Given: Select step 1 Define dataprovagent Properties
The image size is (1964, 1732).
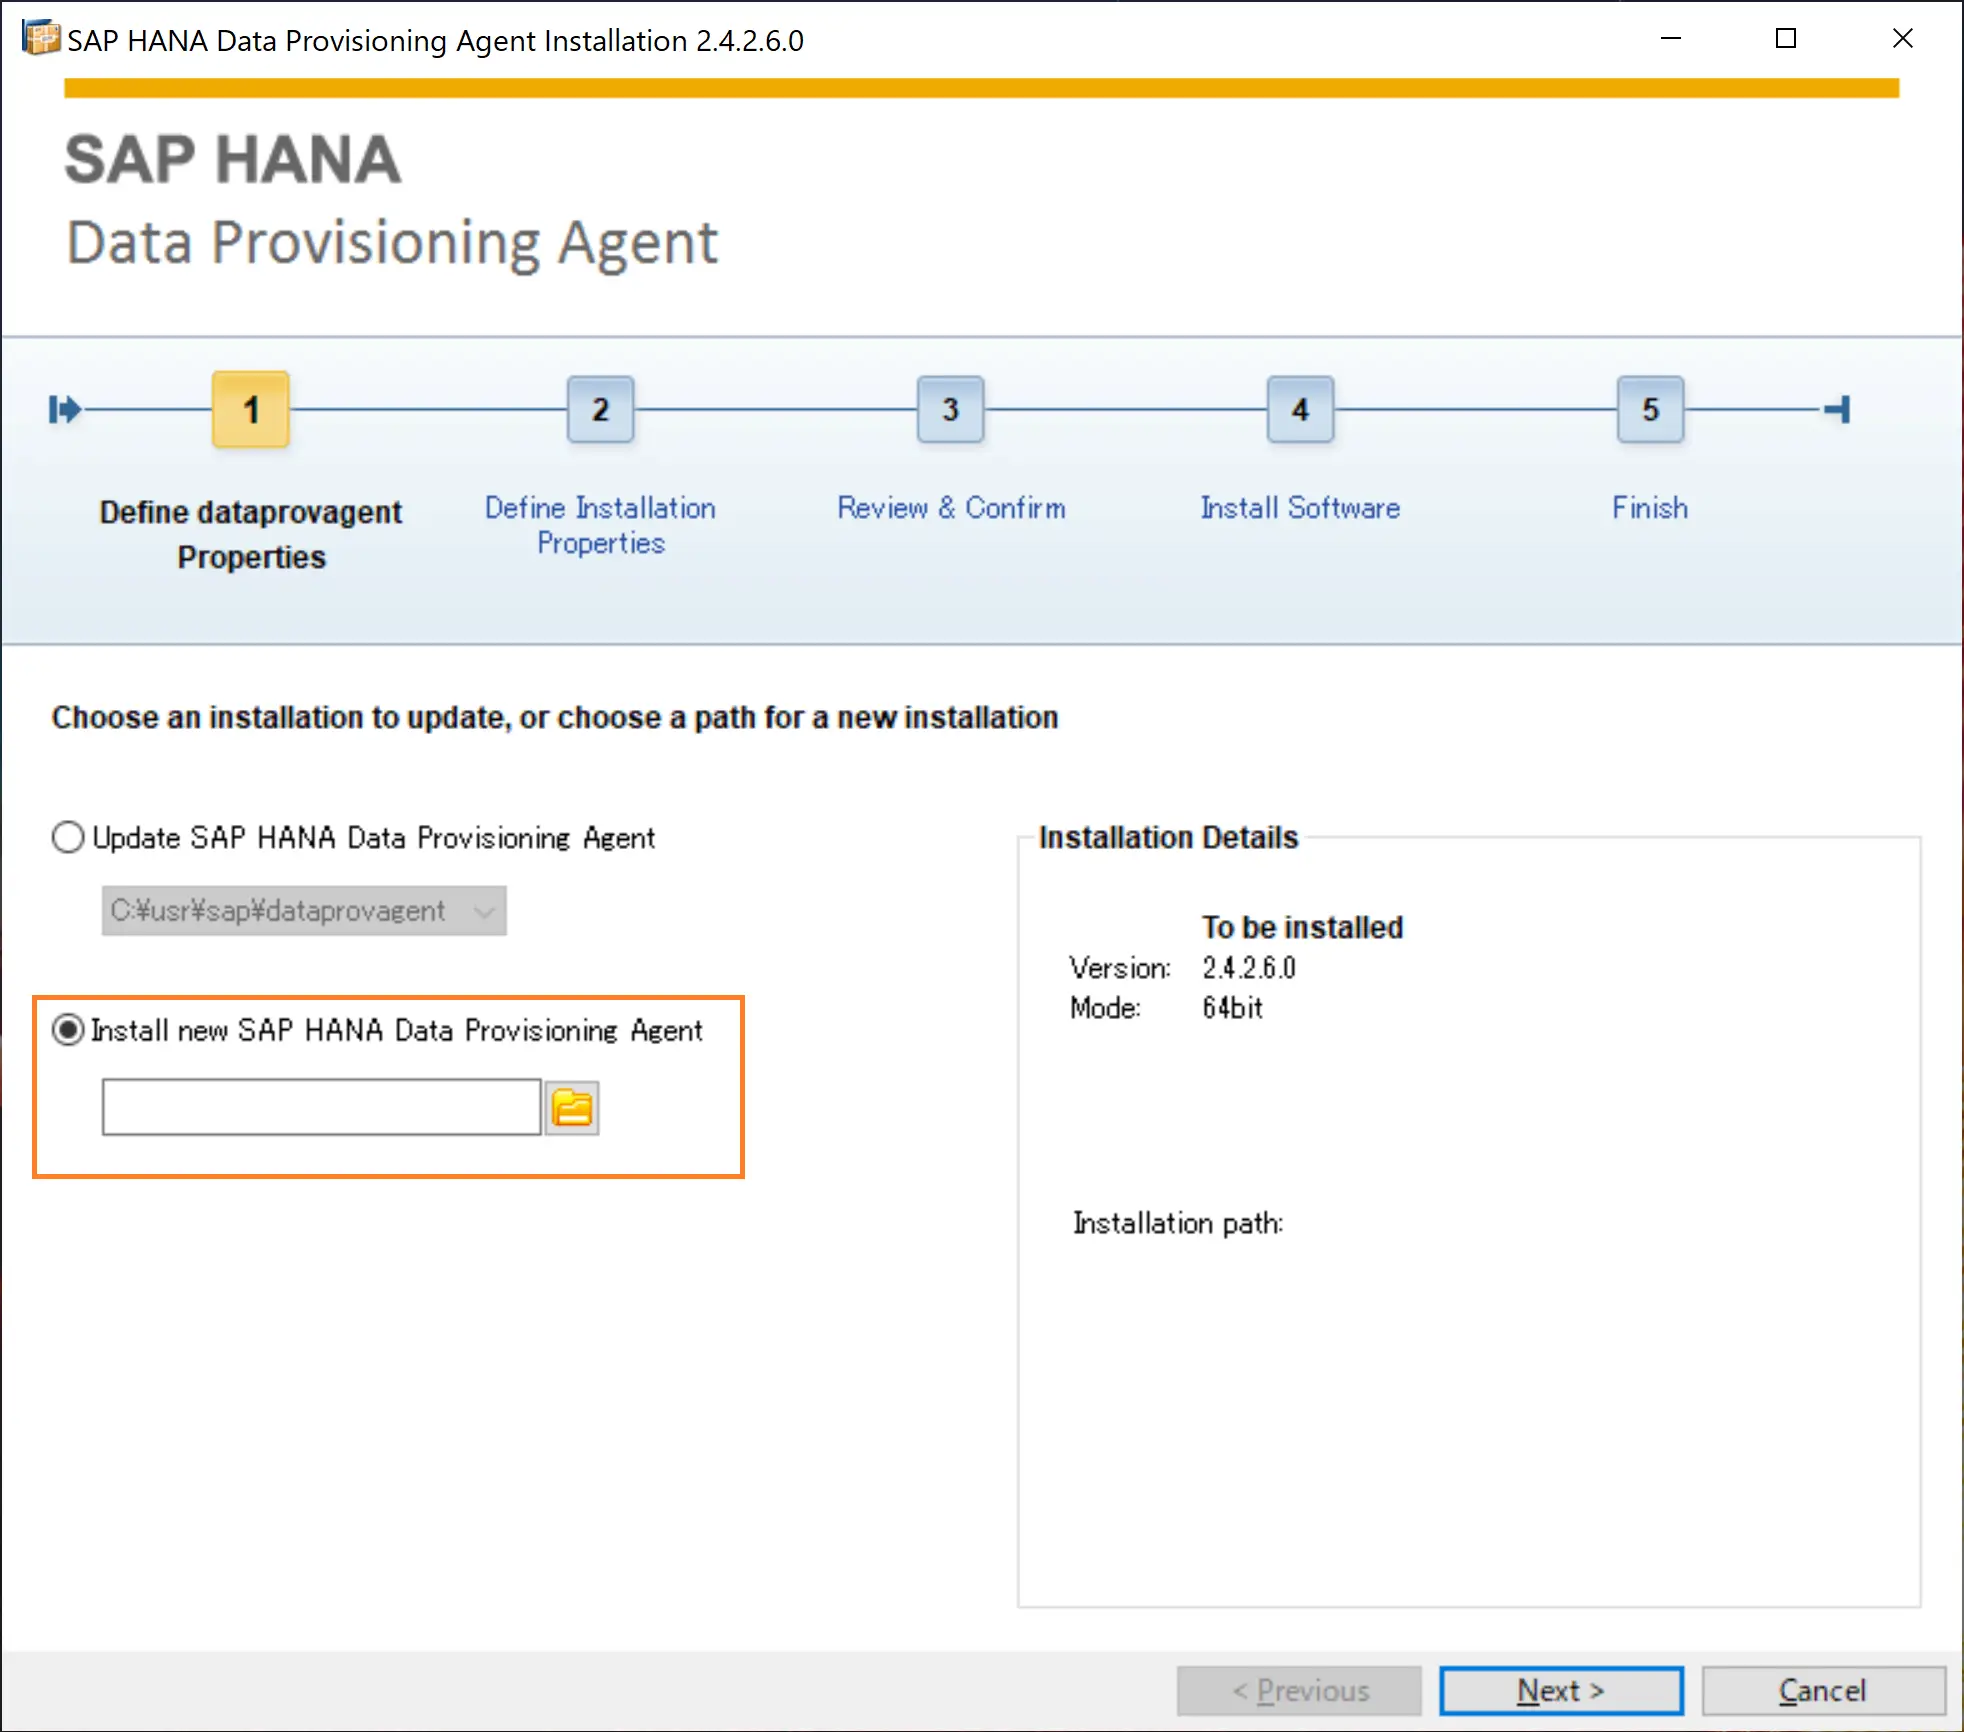Looking at the screenshot, I should point(251,409).
